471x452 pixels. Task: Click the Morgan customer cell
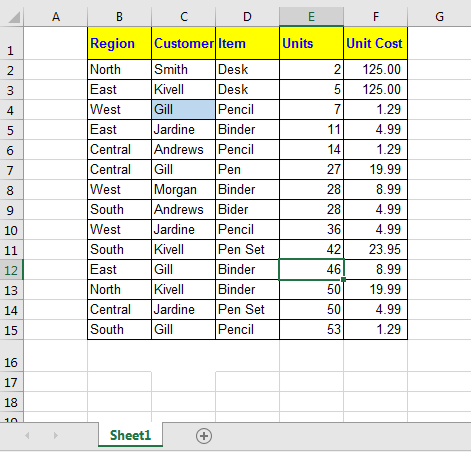(183, 189)
